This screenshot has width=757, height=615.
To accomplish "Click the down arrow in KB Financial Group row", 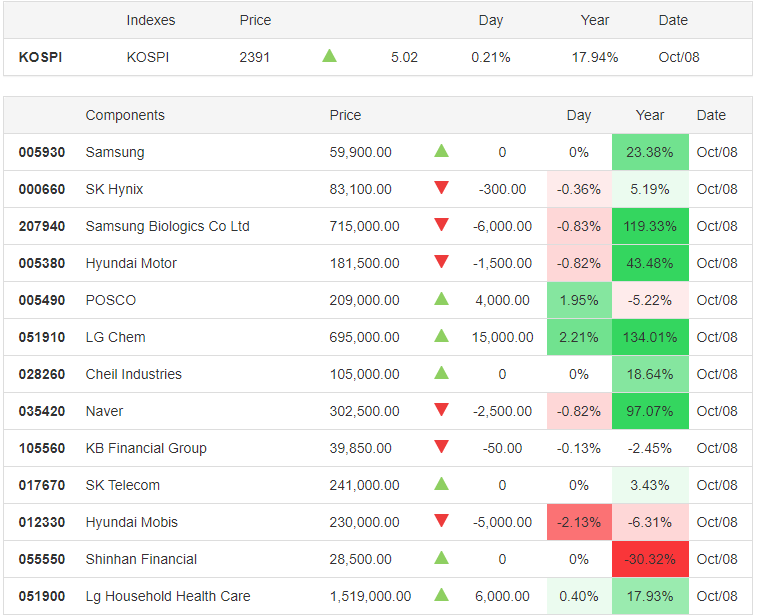I will tap(441, 447).
